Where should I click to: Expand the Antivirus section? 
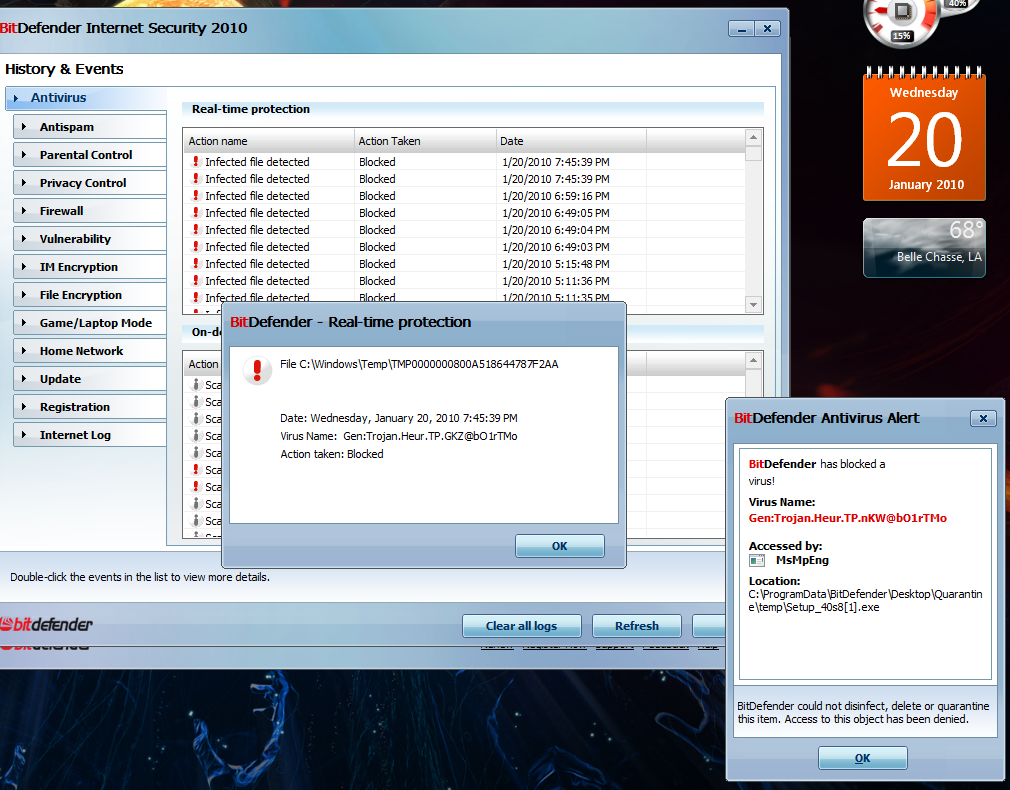coord(86,98)
